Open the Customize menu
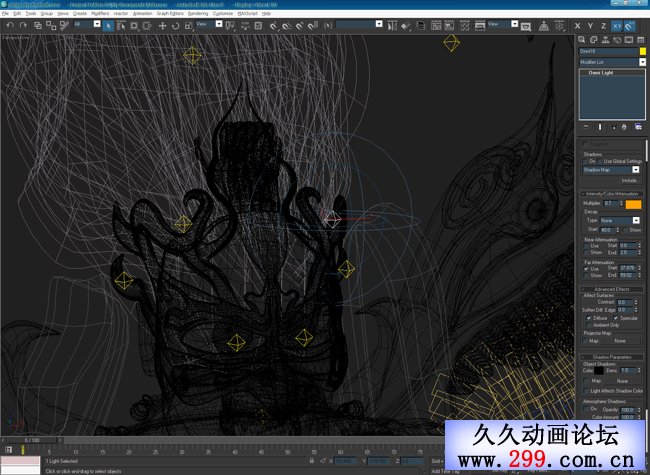650x475 pixels. [x=223, y=14]
